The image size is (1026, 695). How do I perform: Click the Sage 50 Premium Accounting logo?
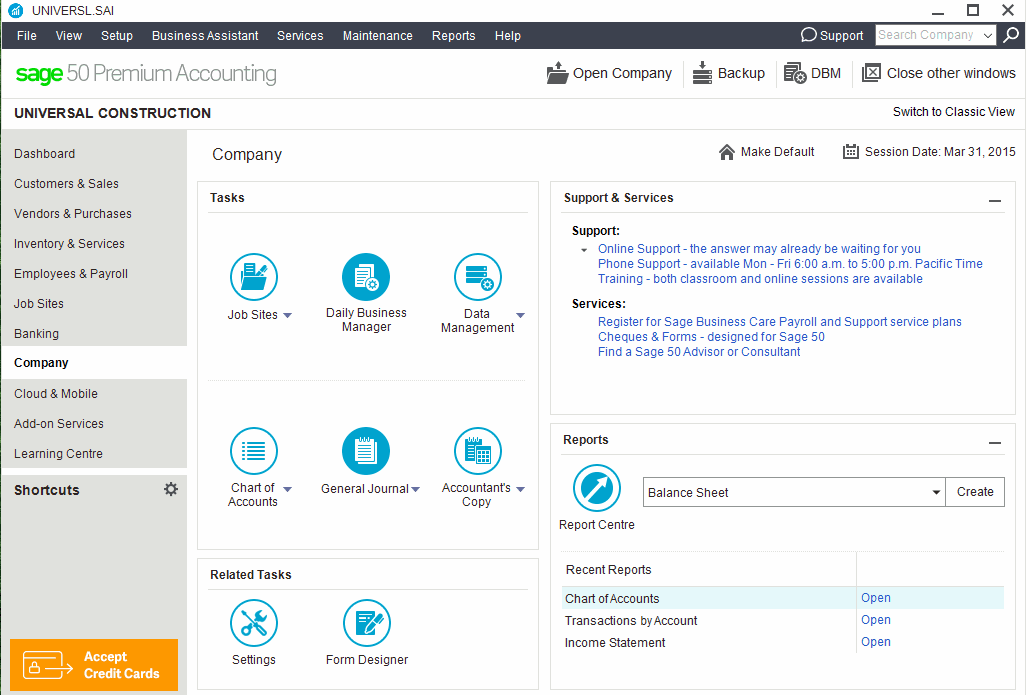pos(146,73)
